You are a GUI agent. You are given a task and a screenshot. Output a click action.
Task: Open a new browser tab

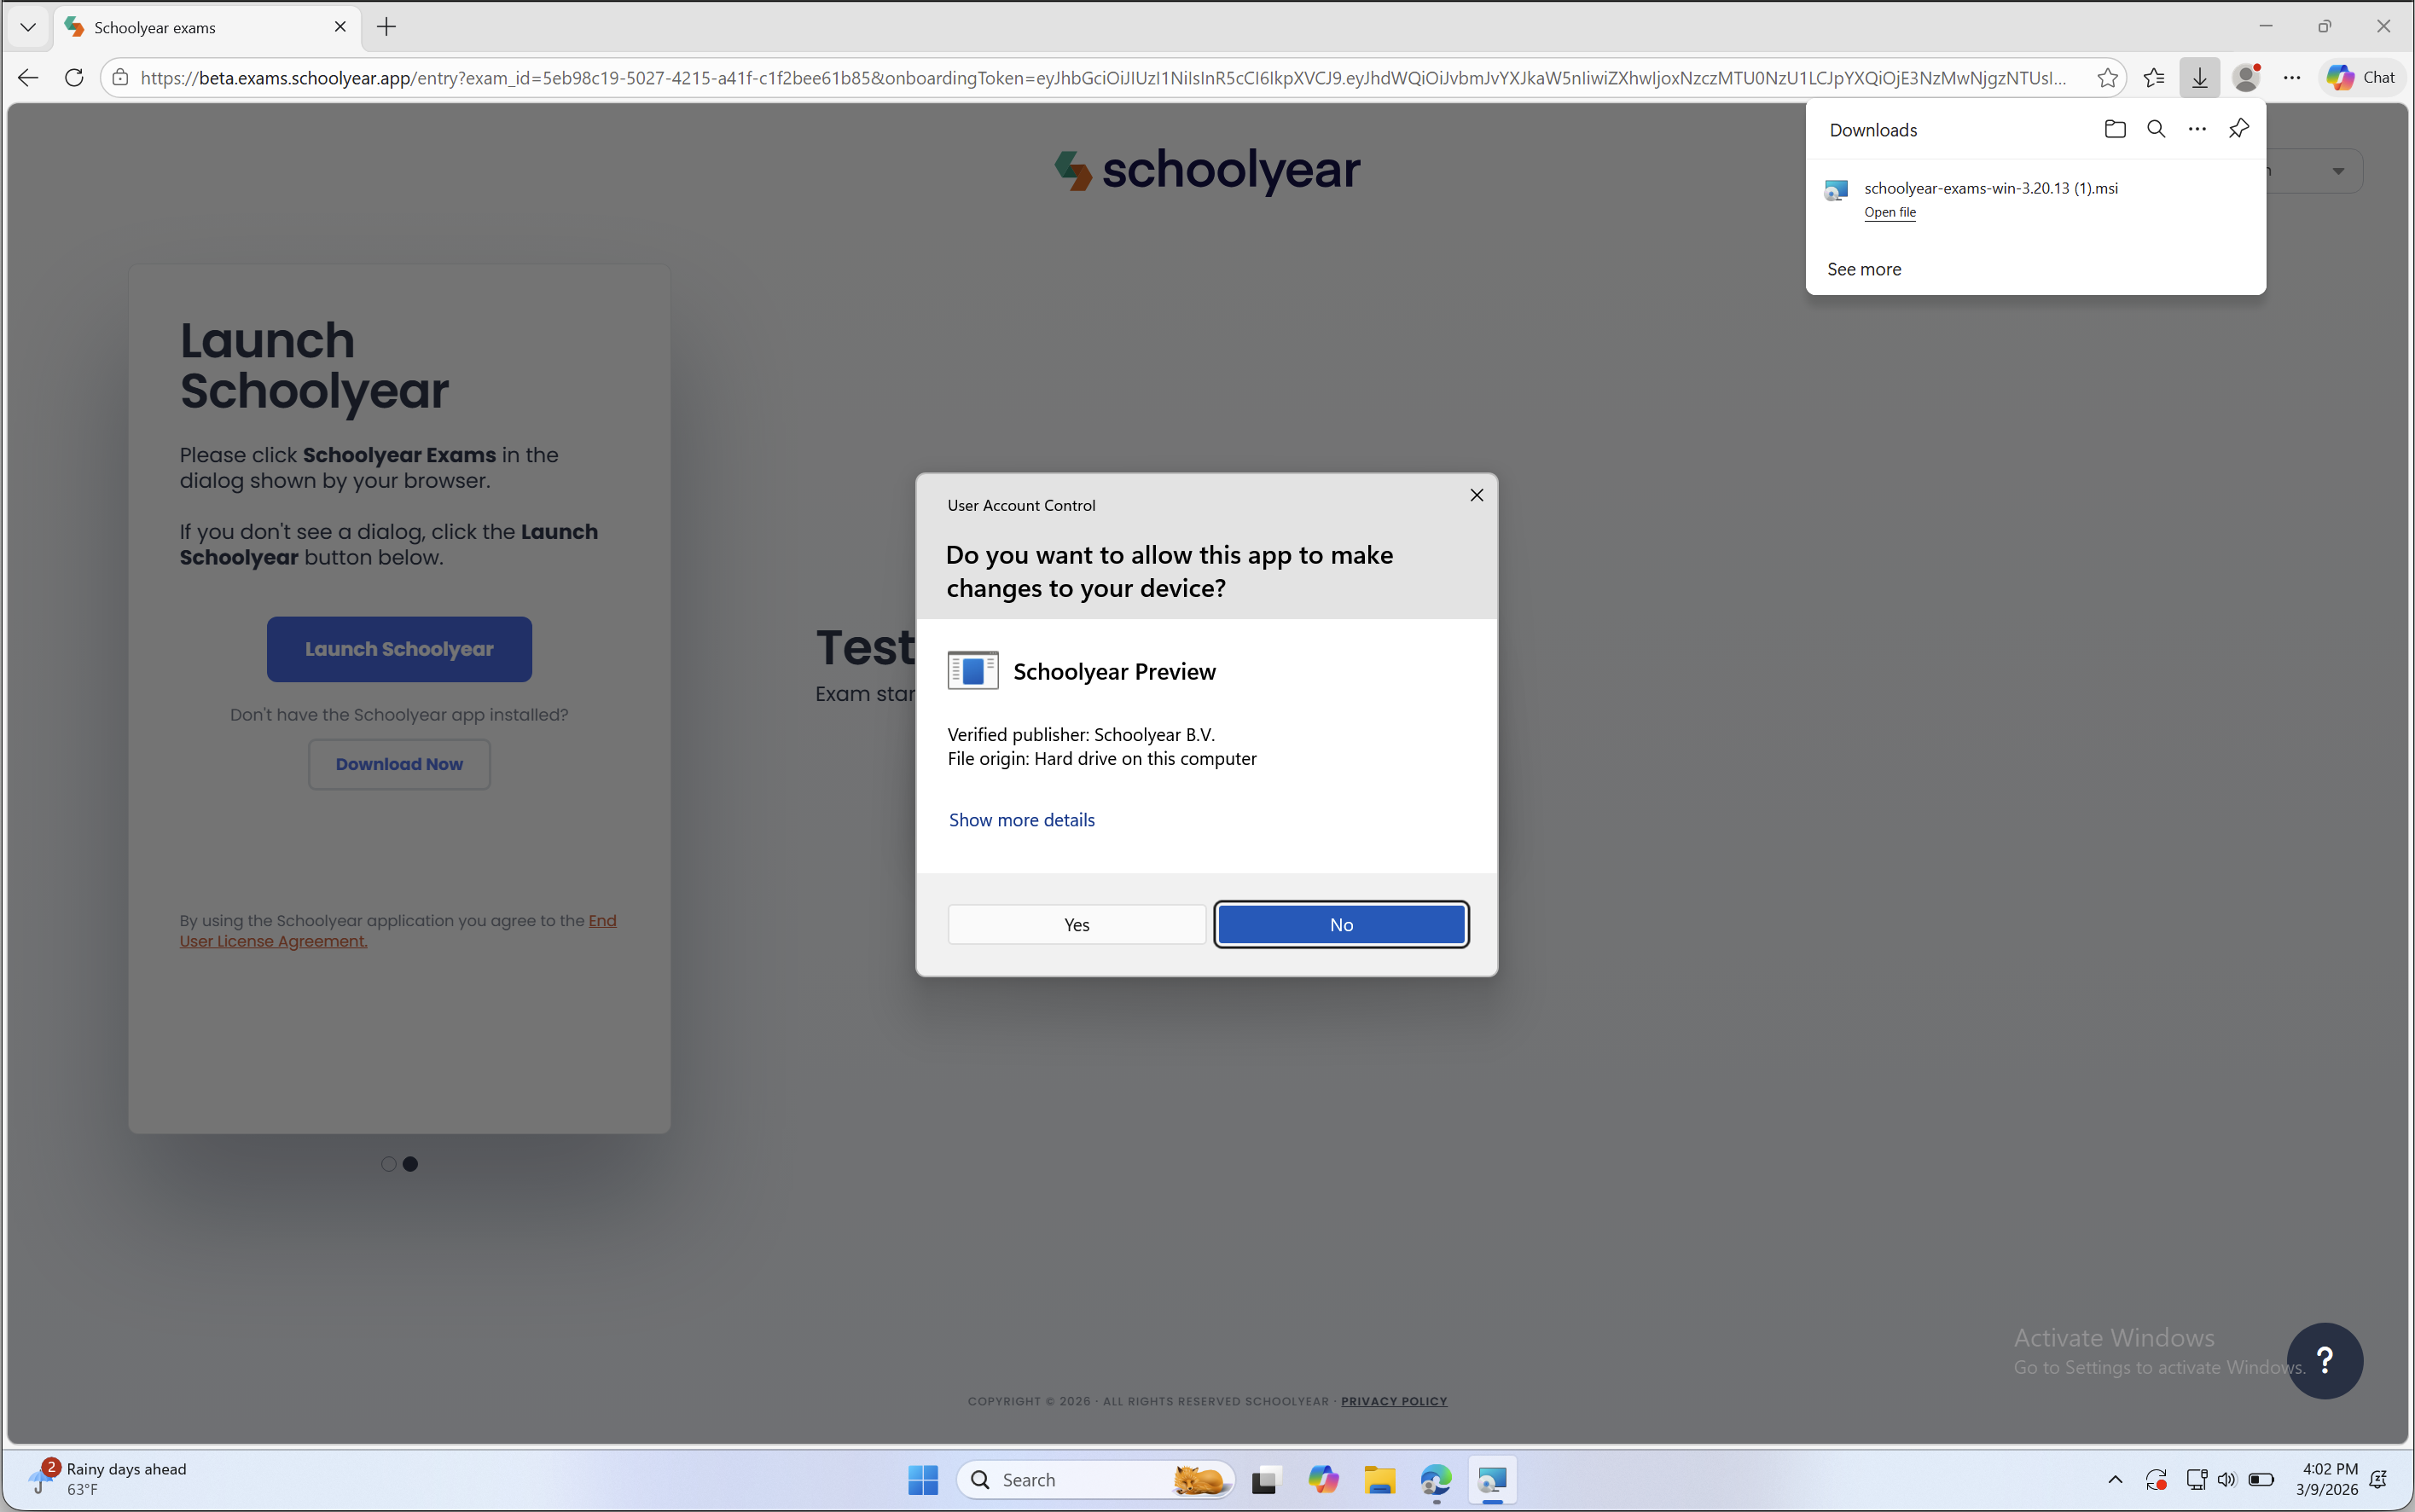coord(387,27)
